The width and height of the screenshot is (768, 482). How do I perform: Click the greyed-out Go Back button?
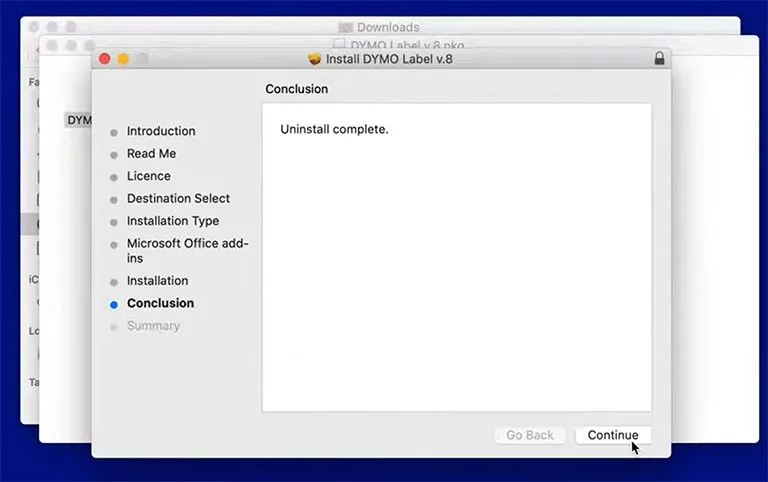(x=530, y=435)
